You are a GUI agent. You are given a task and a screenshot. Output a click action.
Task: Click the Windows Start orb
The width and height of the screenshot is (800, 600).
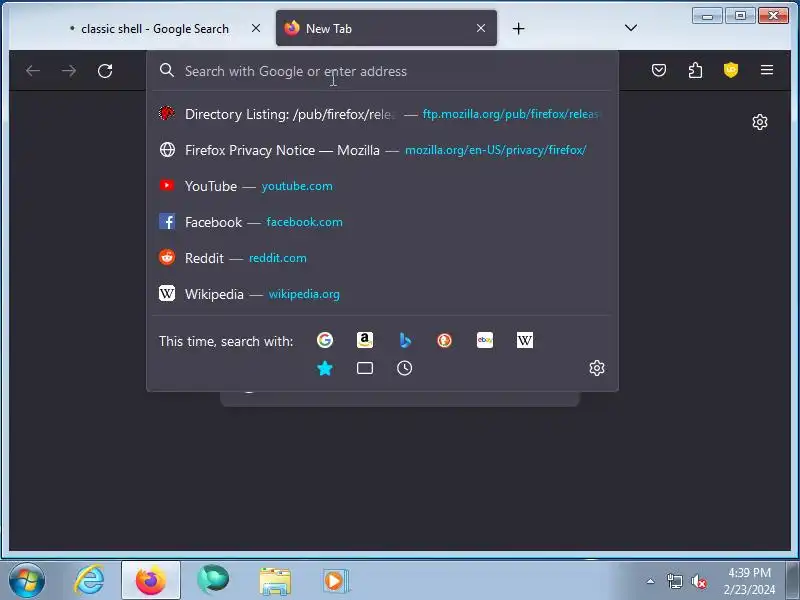(x=27, y=580)
